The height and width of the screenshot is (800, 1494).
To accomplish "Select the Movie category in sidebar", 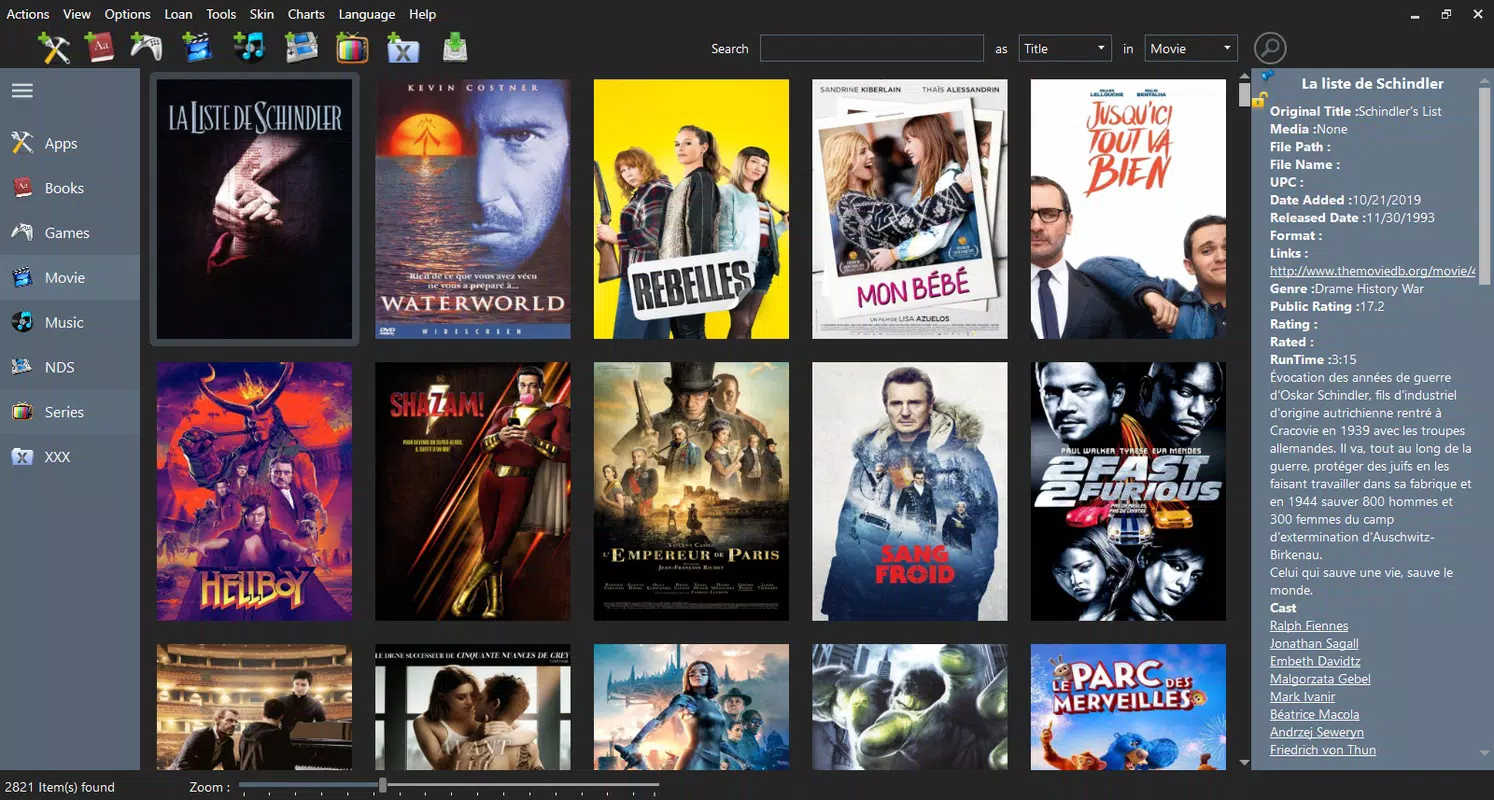I will pos(70,278).
